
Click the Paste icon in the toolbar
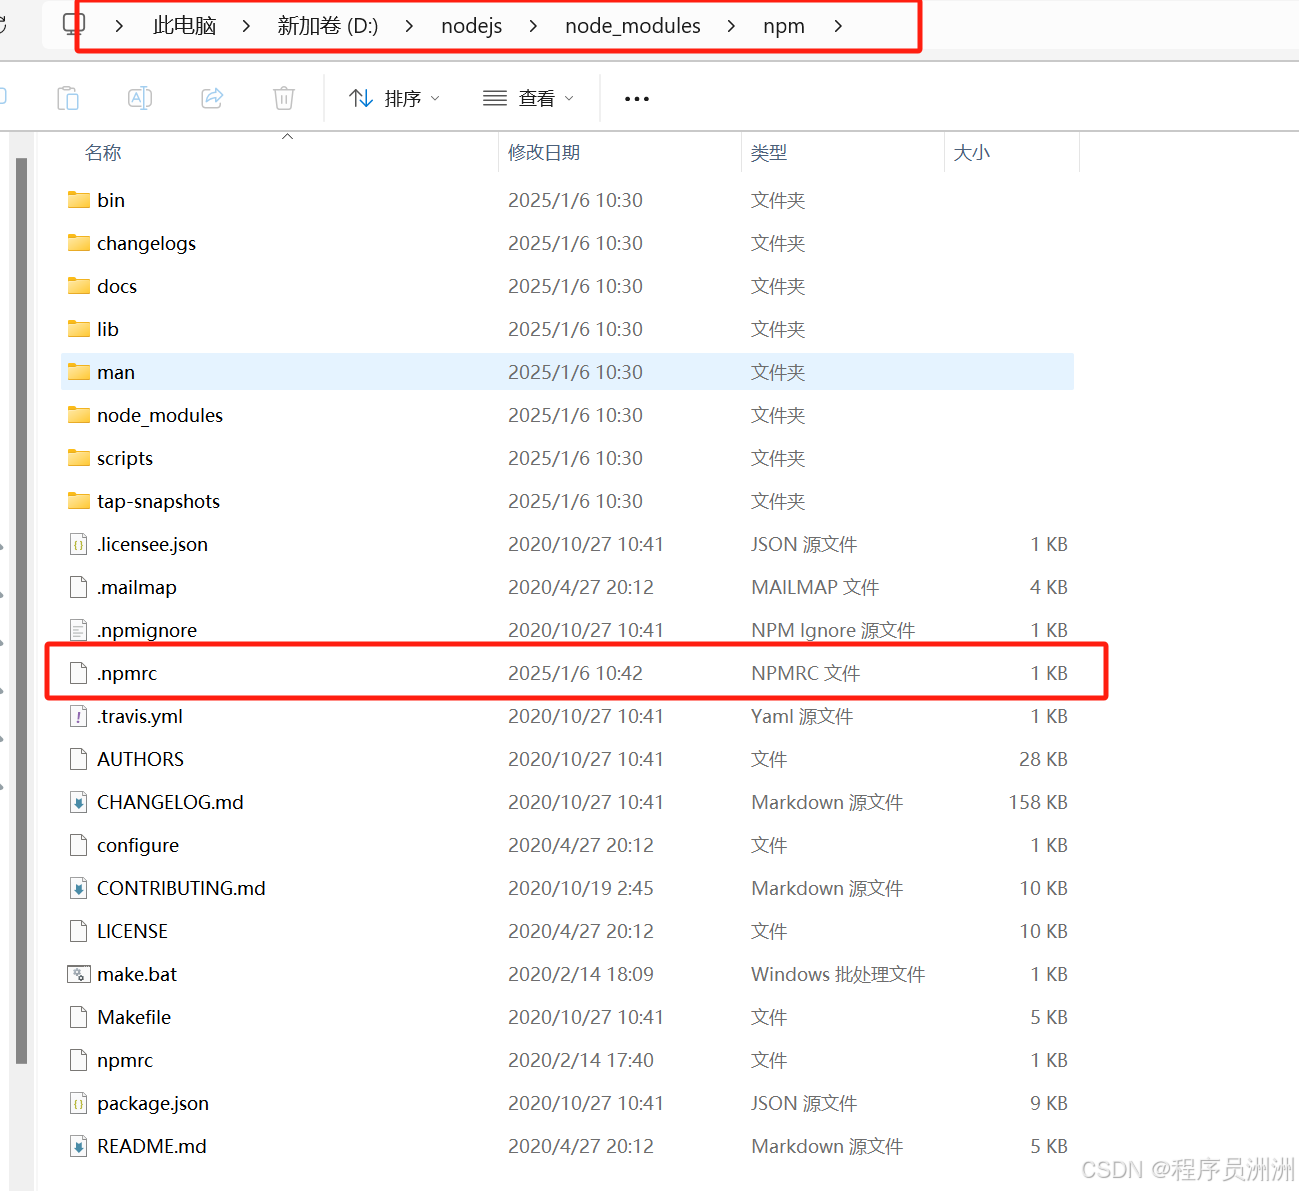point(68,98)
